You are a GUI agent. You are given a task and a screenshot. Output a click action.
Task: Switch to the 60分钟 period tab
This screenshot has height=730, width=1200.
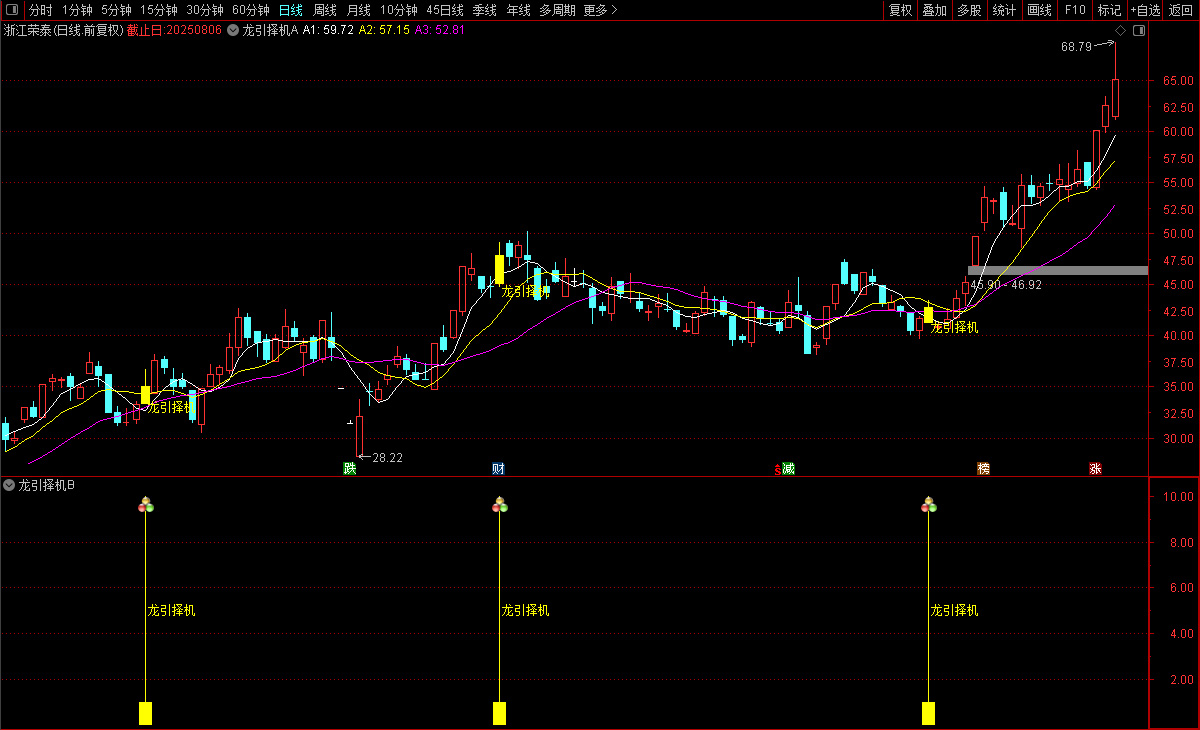(x=250, y=10)
